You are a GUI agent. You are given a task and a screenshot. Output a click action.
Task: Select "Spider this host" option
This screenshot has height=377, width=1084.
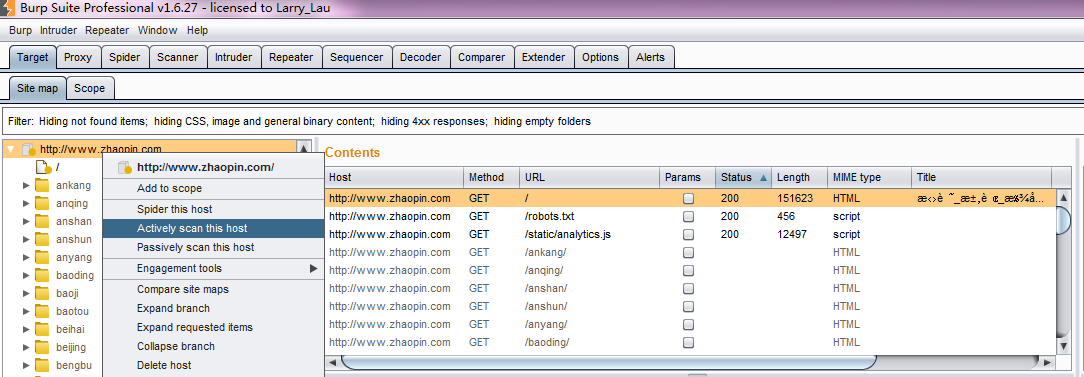[x=213, y=209]
